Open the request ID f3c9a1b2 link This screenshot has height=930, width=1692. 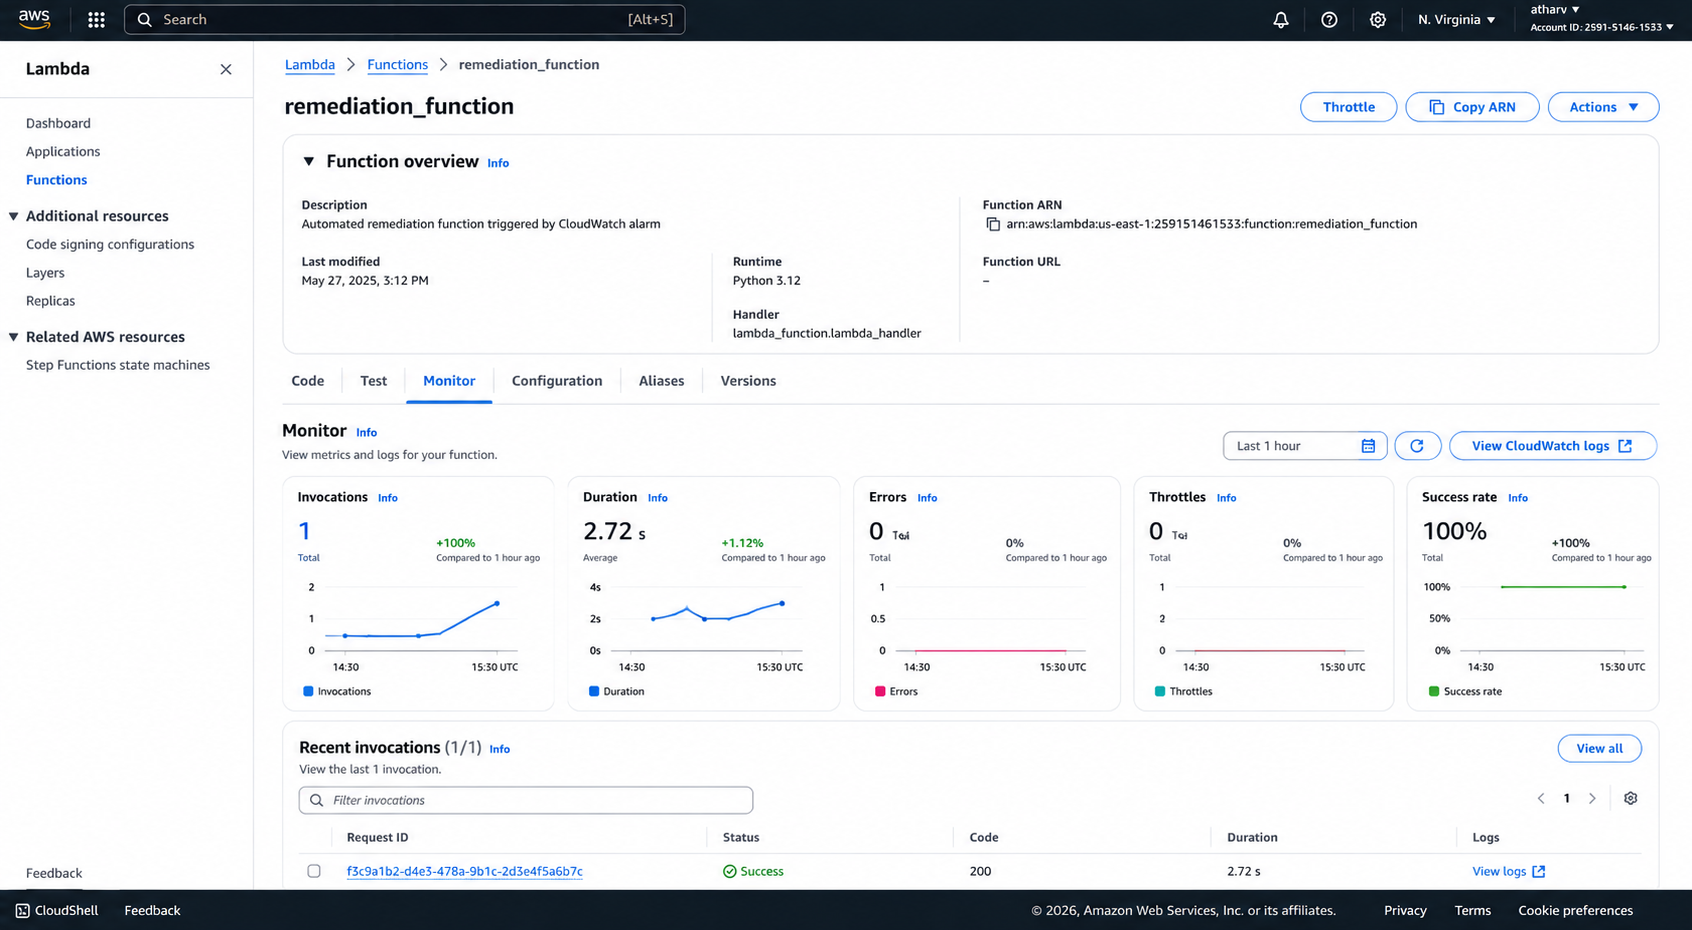465,871
